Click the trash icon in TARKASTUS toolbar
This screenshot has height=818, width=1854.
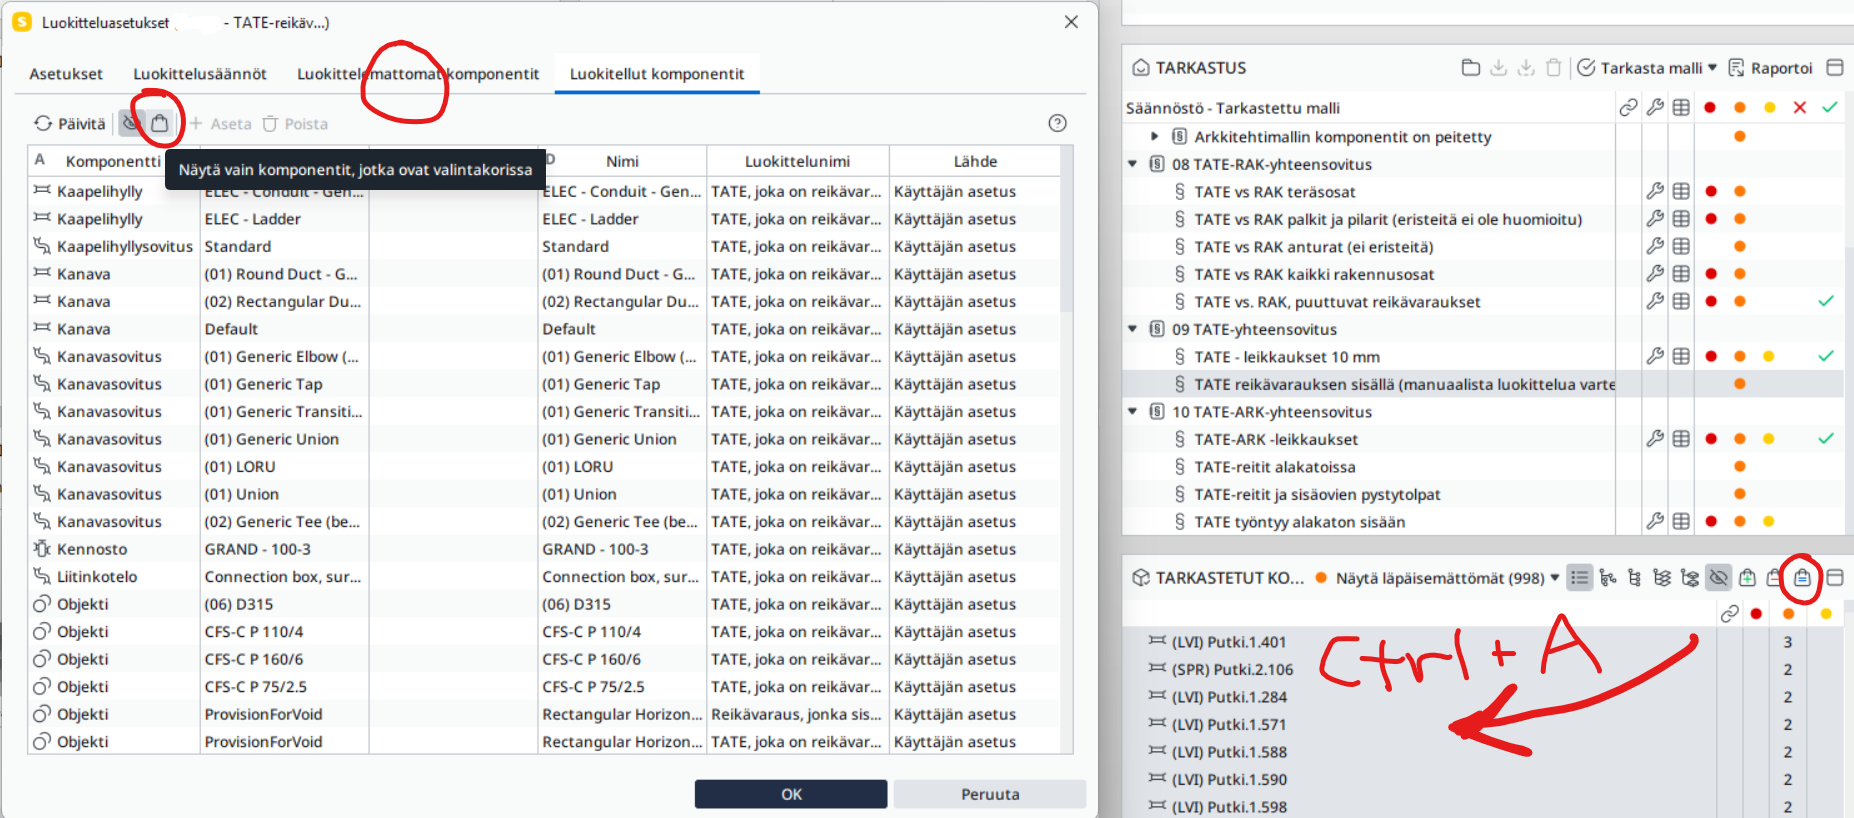(1553, 68)
